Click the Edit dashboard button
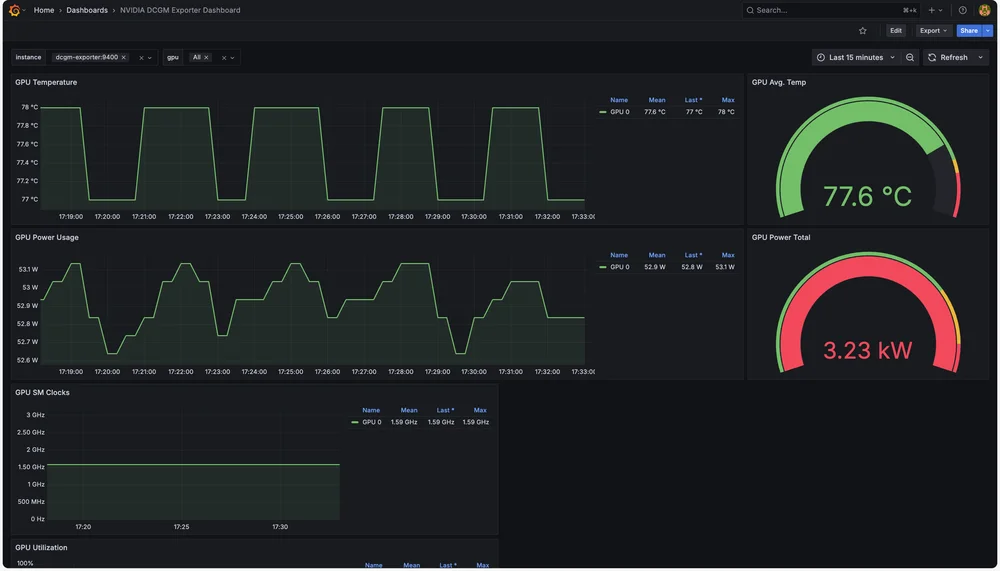Screen dimensions: 1000x571 point(896,31)
